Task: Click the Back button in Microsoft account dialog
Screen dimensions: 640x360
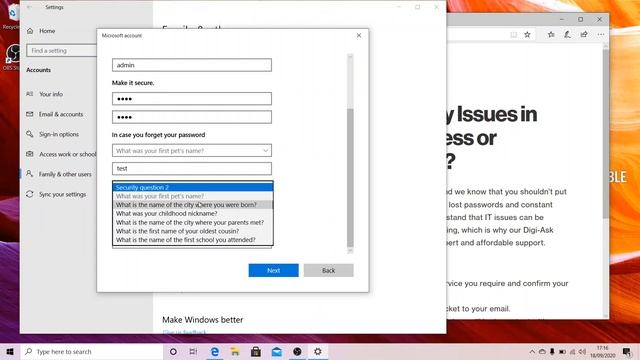Action: point(329,270)
